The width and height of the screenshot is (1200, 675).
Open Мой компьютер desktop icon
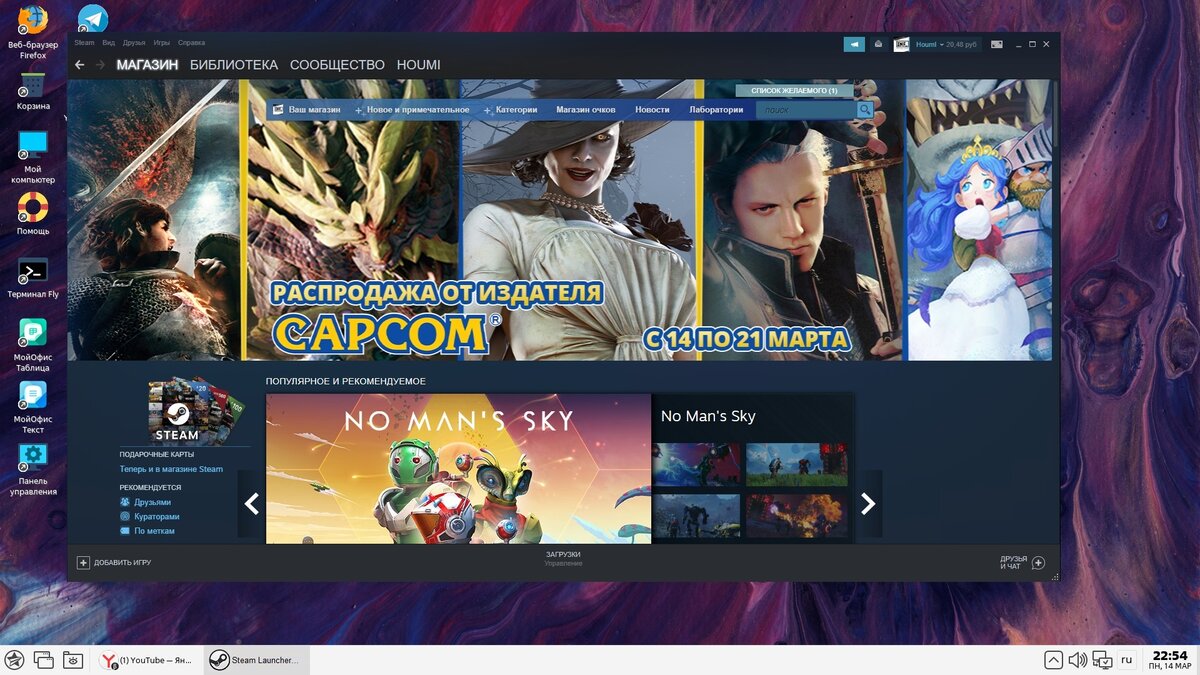33,146
